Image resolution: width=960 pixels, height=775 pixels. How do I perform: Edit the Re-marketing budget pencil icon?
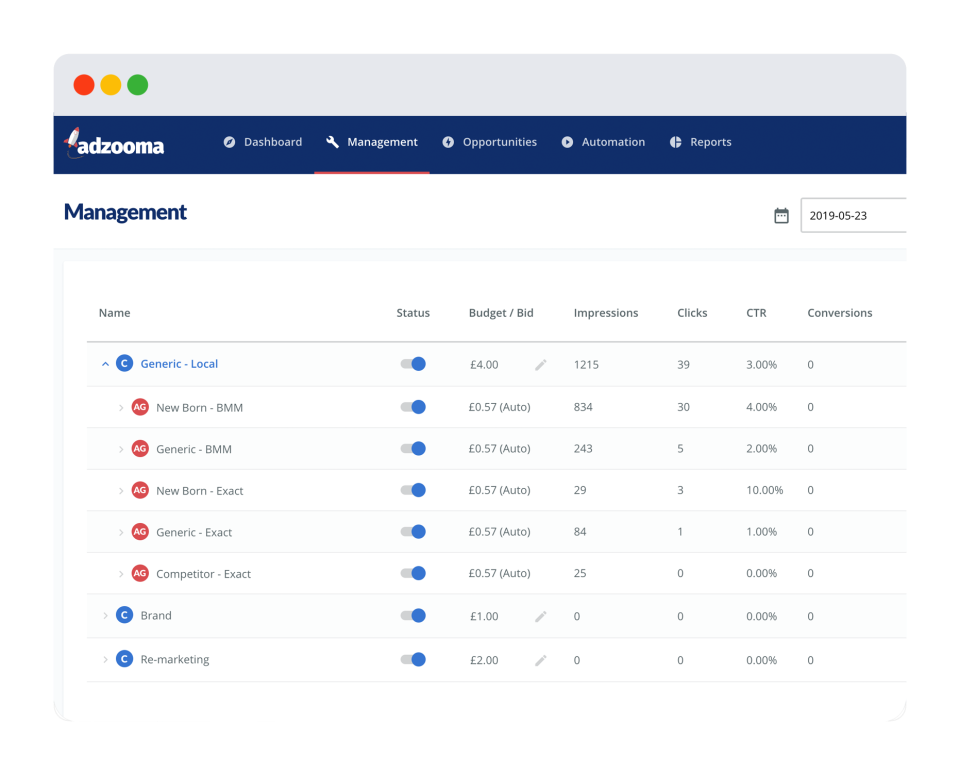(541, 661)
